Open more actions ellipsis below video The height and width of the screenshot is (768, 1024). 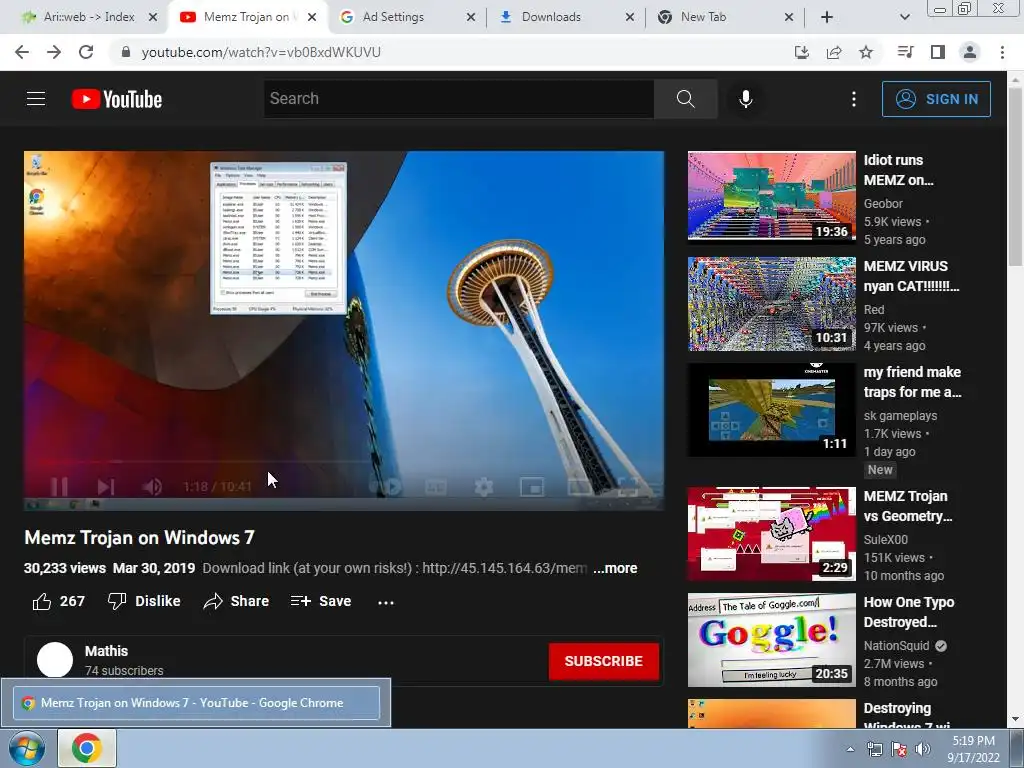pyautogui.click(x=386, y=602)
